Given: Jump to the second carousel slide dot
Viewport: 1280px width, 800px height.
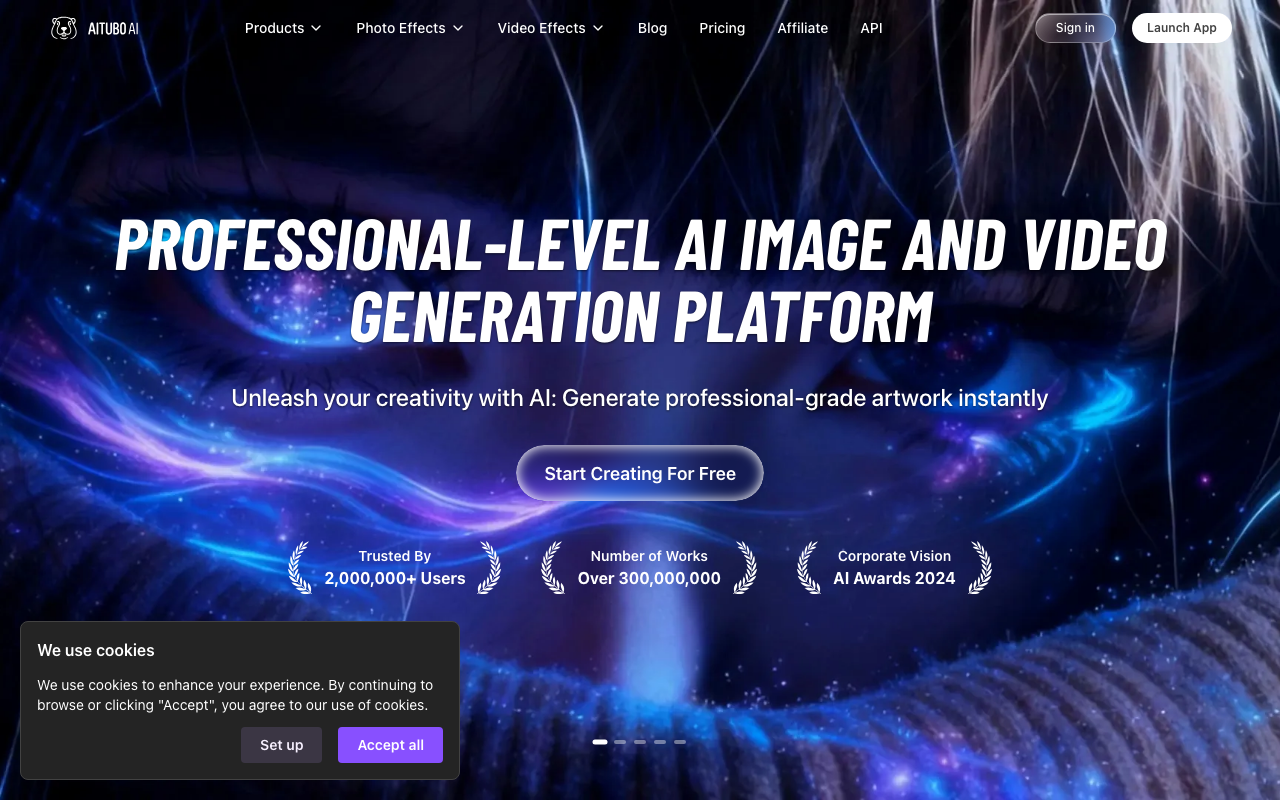Looking at the screenshot, I should pyautogui.click(x=620, y=742).
